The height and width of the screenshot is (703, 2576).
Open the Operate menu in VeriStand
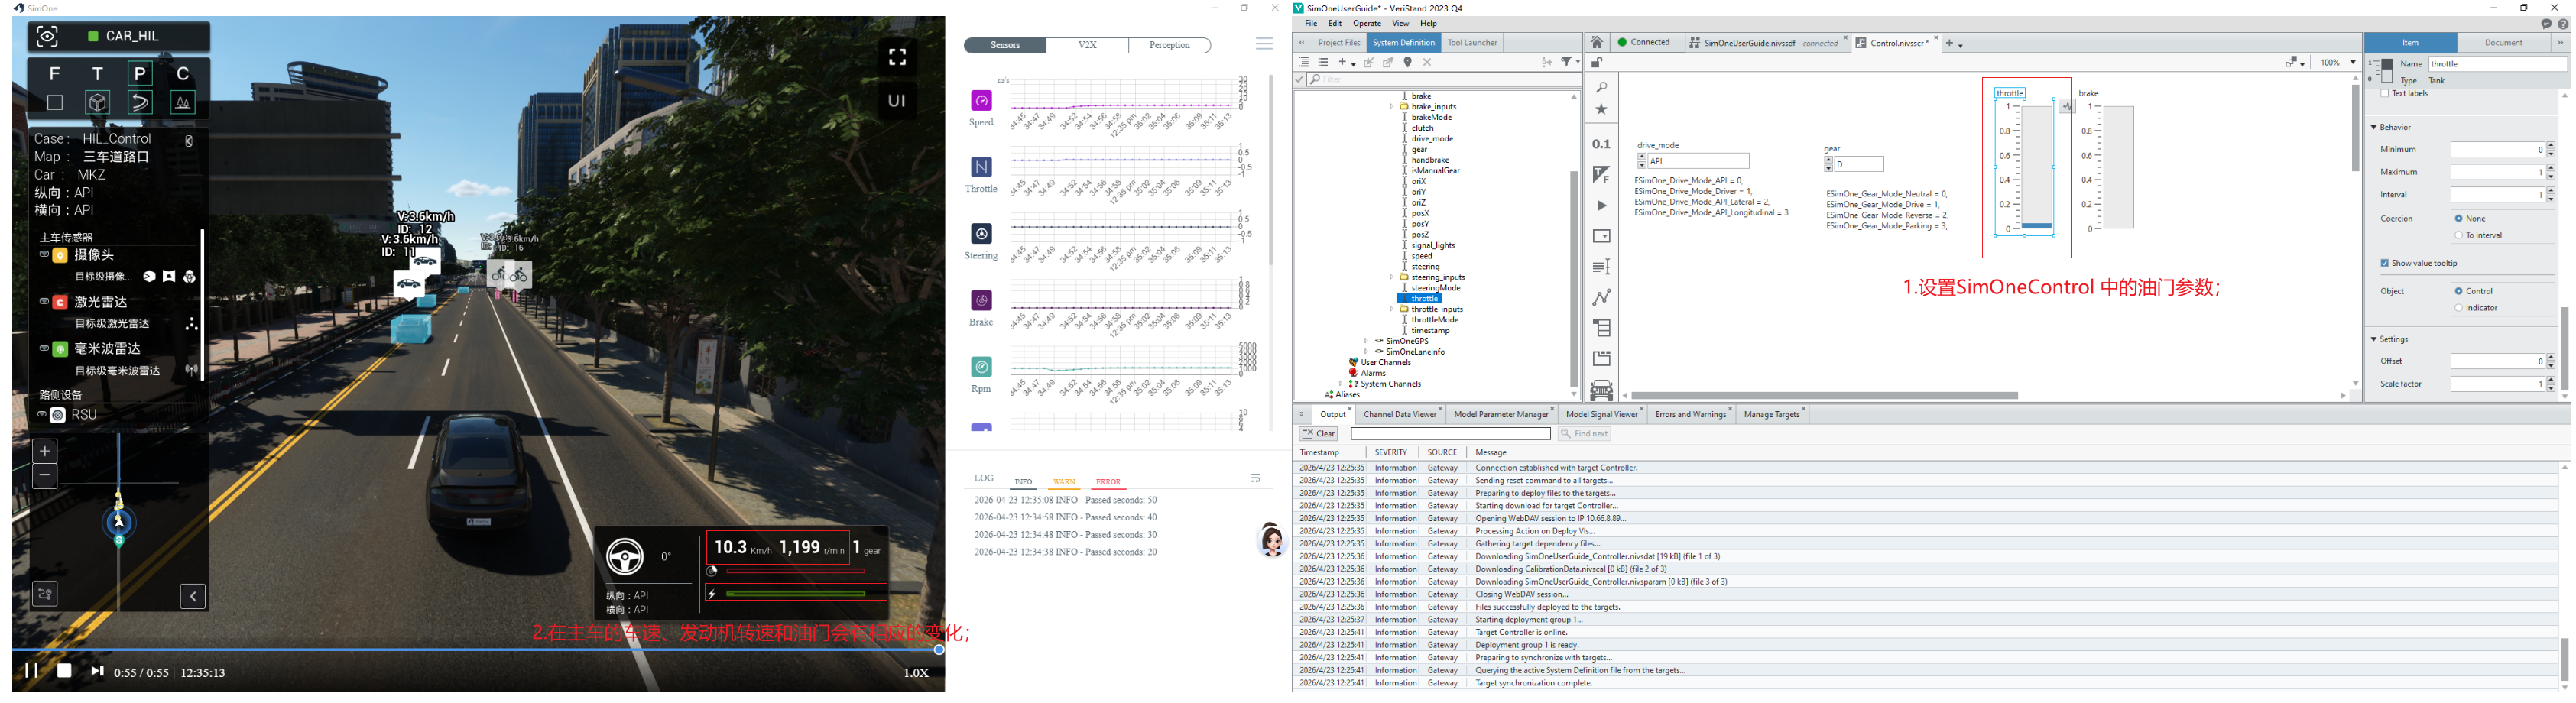(x=1366, y=24)
